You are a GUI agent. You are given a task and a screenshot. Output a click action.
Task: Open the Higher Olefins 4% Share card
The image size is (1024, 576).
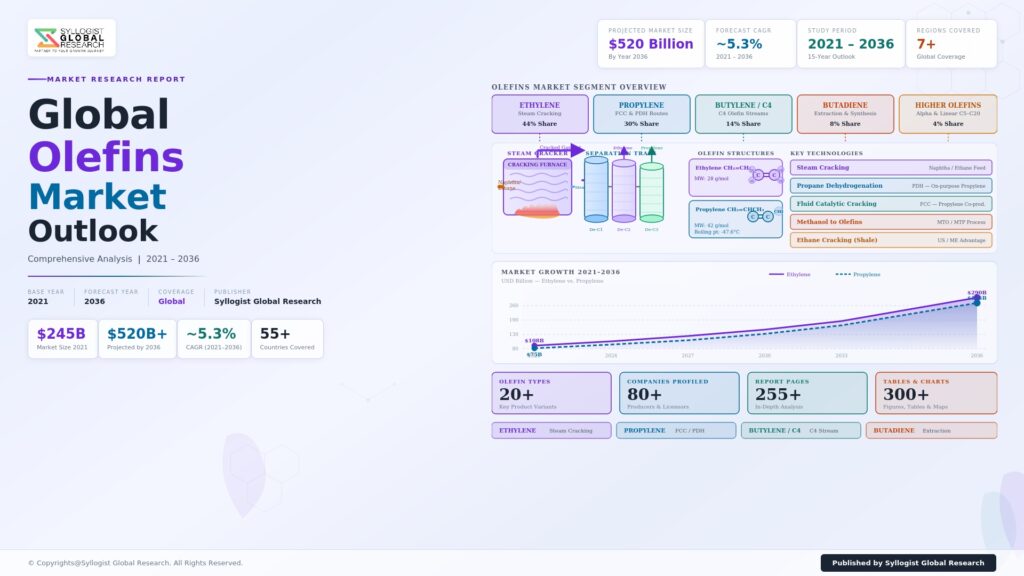pyautogui.click(x=948, y=114)
